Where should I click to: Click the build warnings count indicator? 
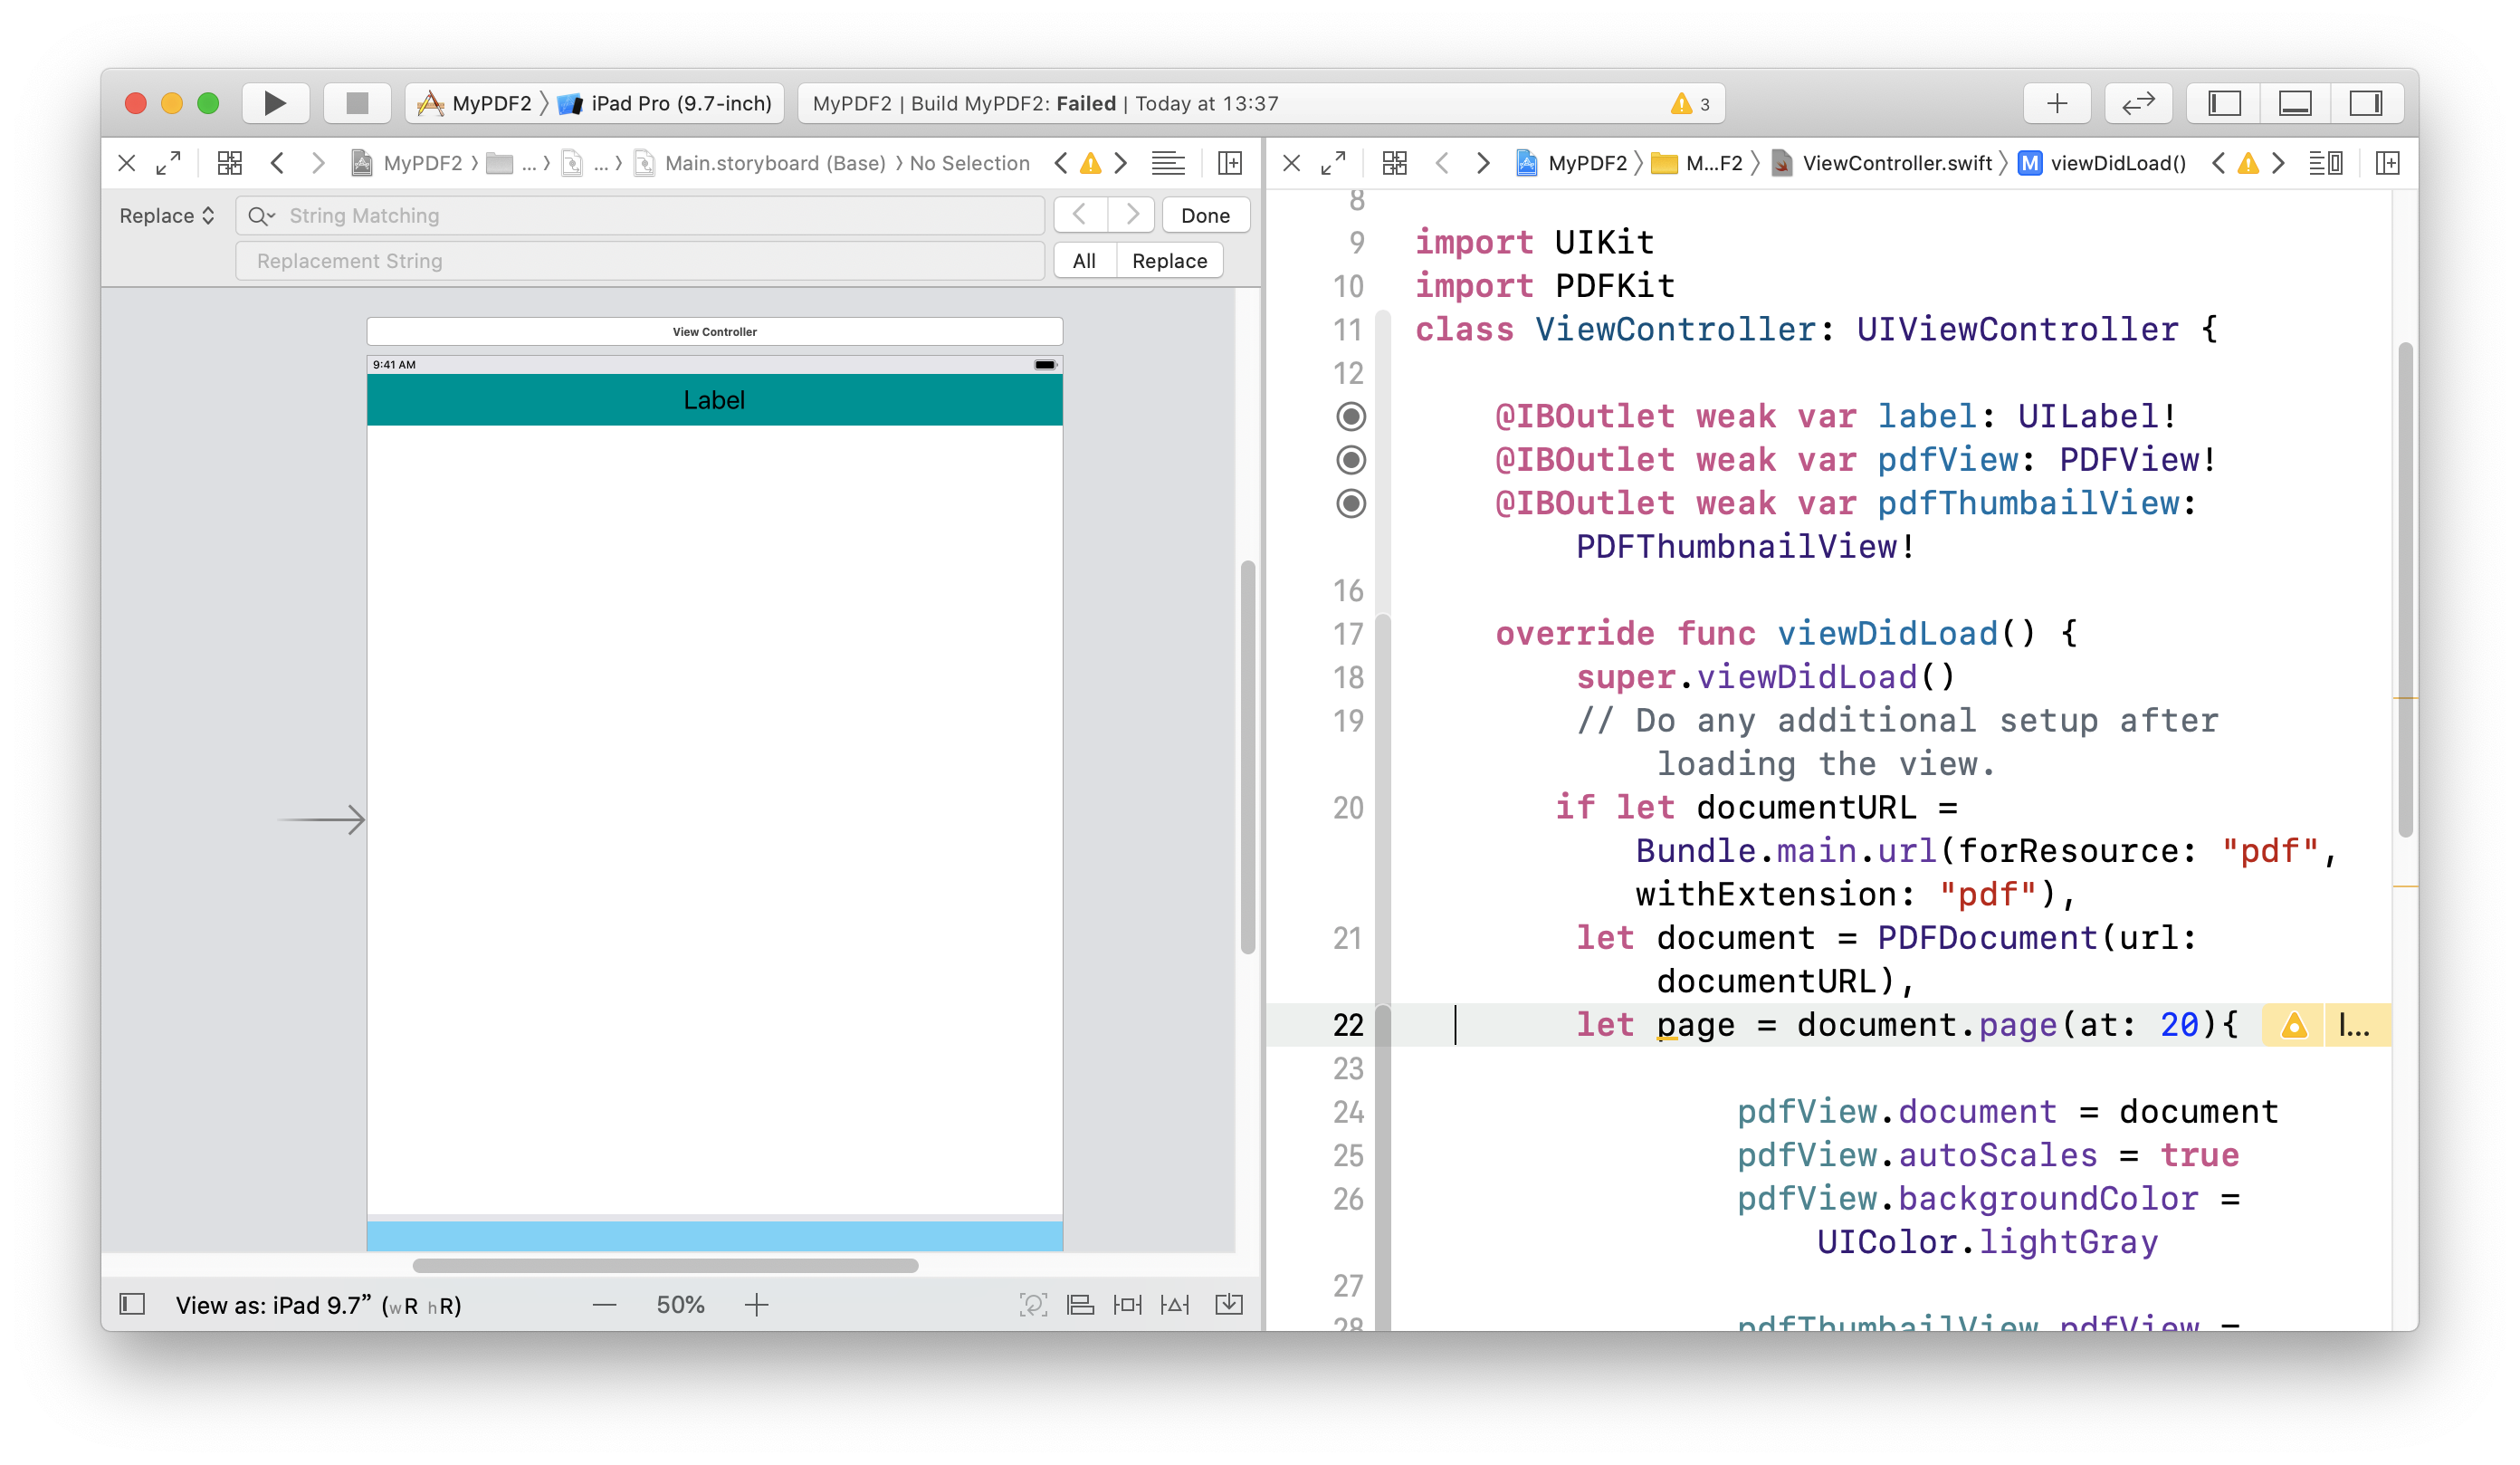point(1690,103)
